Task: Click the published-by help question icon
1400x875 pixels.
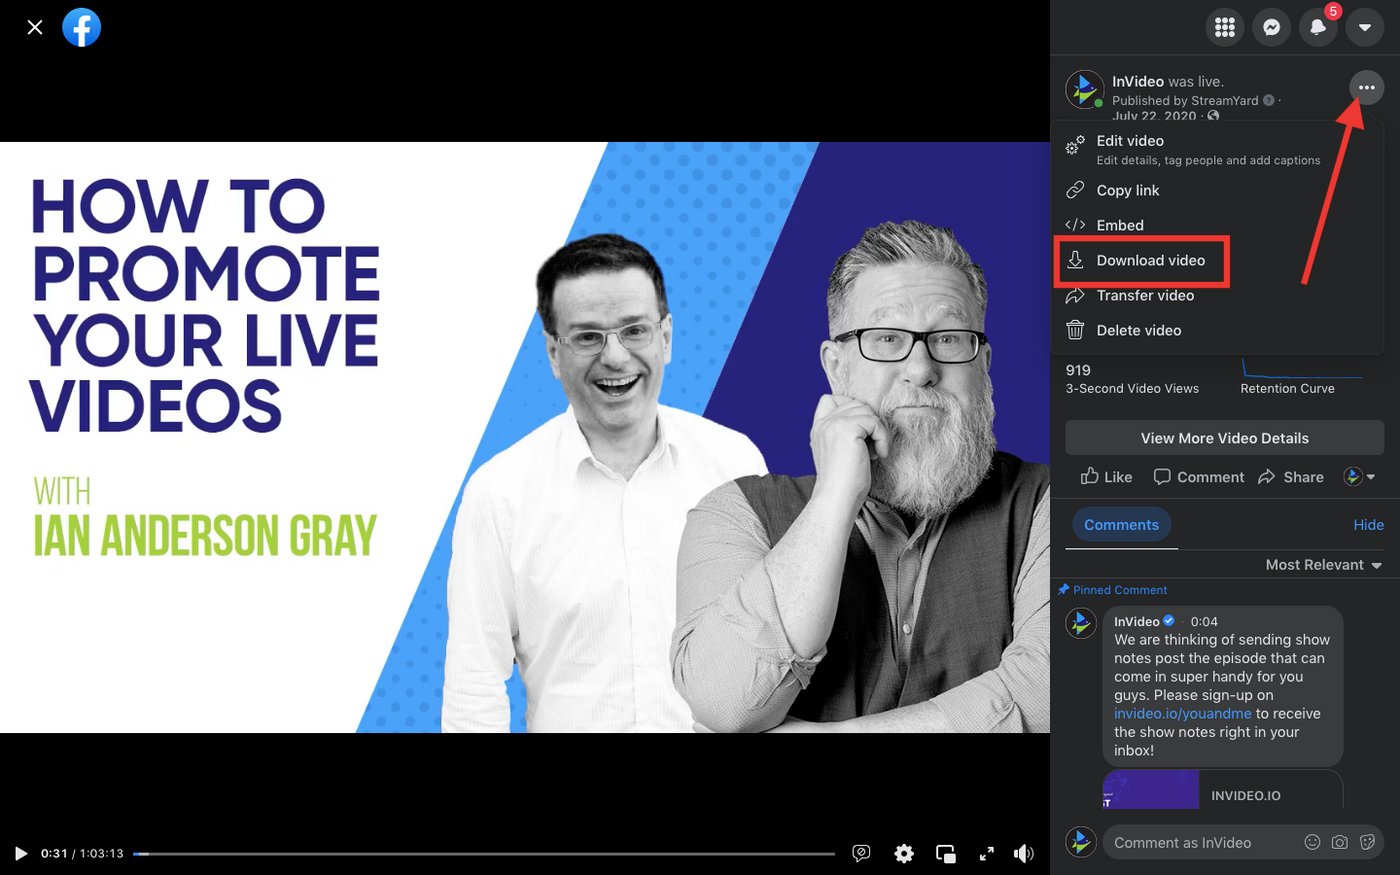Action: pyautogui.click(x=1269, y=100)
